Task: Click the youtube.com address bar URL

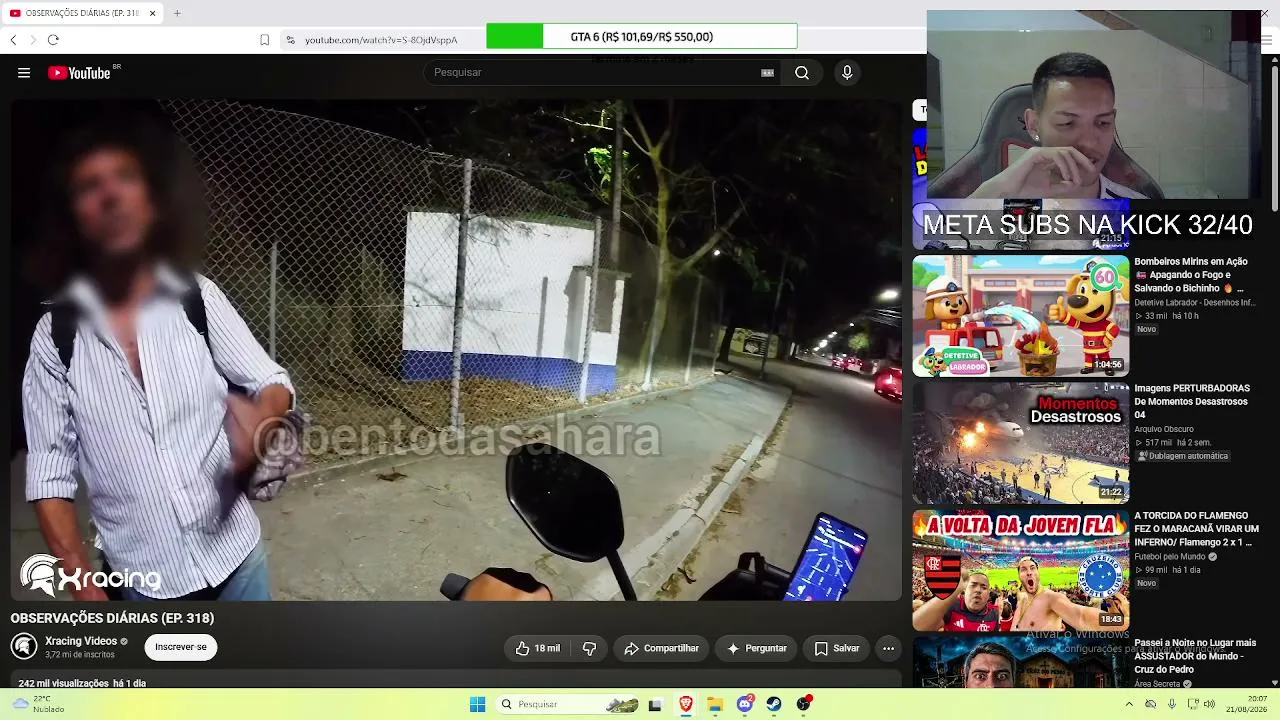Action: [x=381, y=40]
